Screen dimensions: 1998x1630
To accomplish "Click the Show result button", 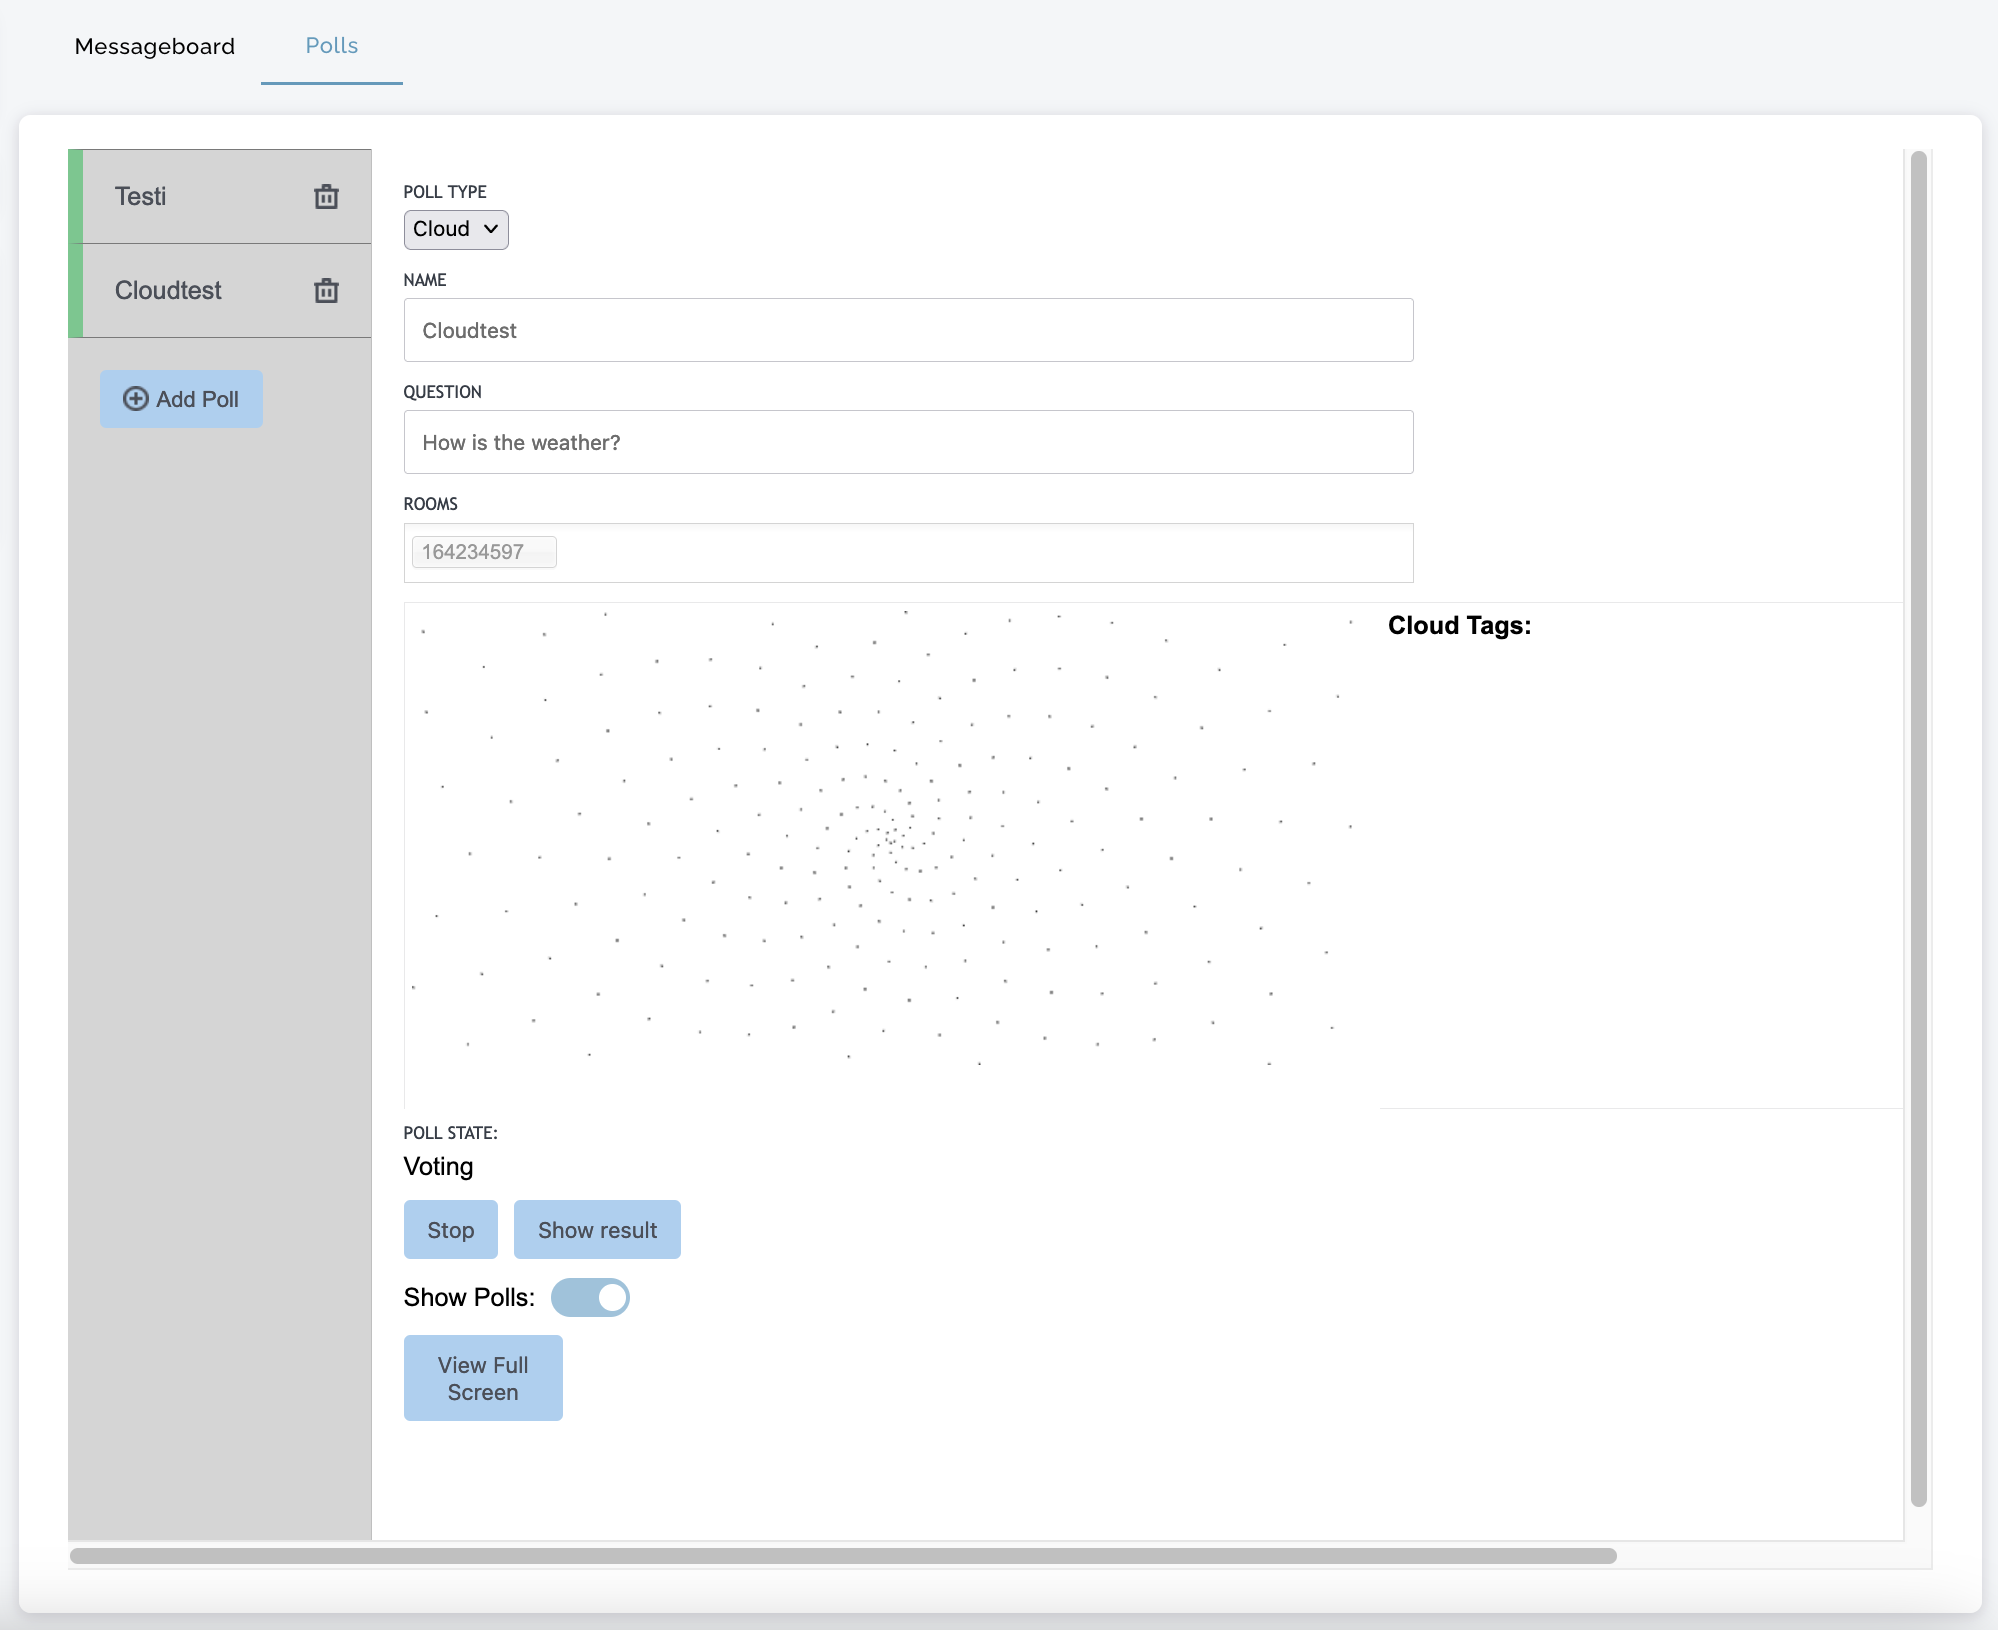I will [x=597, y=1230].
